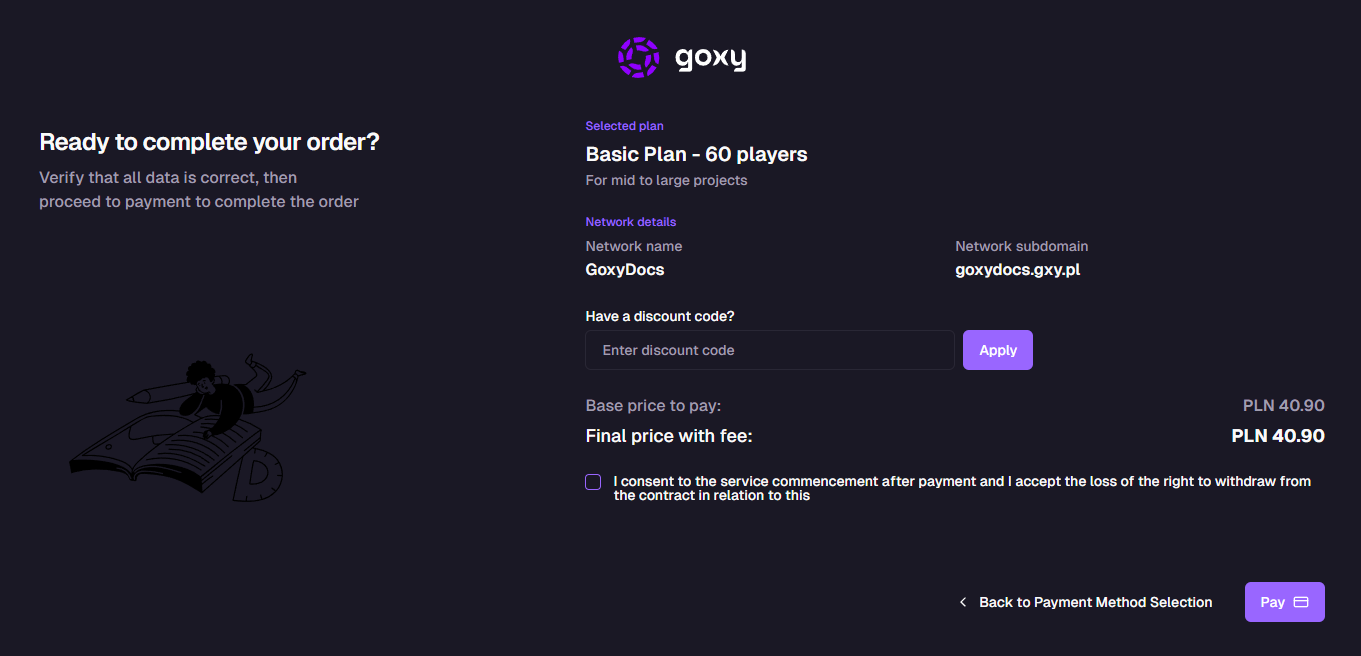This screenshot has height=656, width=1361.
Task: Click the goydocs.gxy.pl subdomain text
Action: click(1017, 269)
